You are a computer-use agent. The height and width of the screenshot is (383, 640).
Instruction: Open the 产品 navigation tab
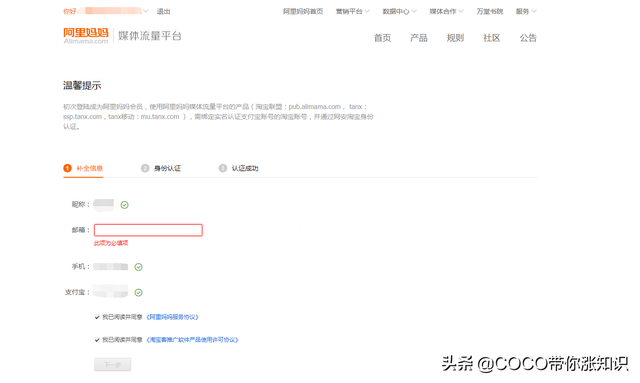(419, 38)
